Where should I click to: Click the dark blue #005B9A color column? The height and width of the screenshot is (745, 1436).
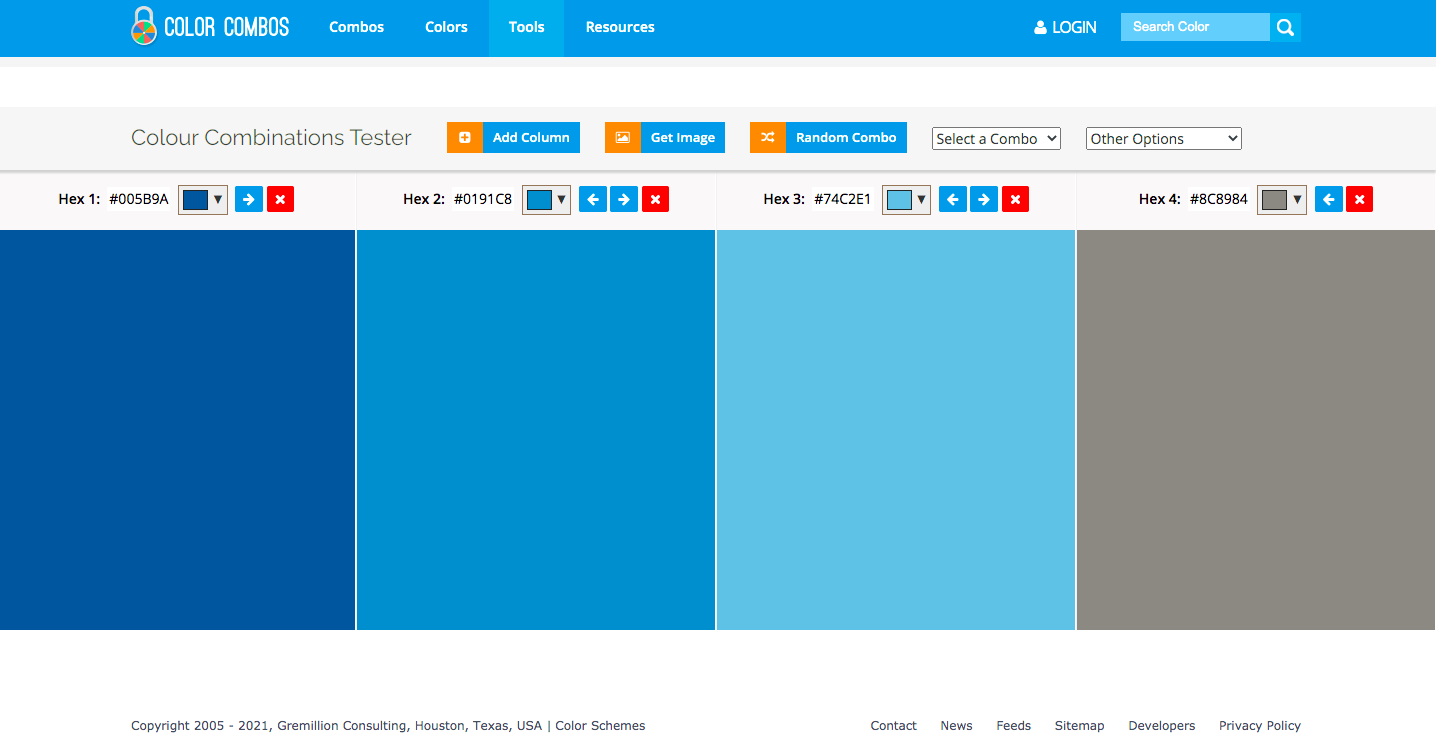coord(177,430)
